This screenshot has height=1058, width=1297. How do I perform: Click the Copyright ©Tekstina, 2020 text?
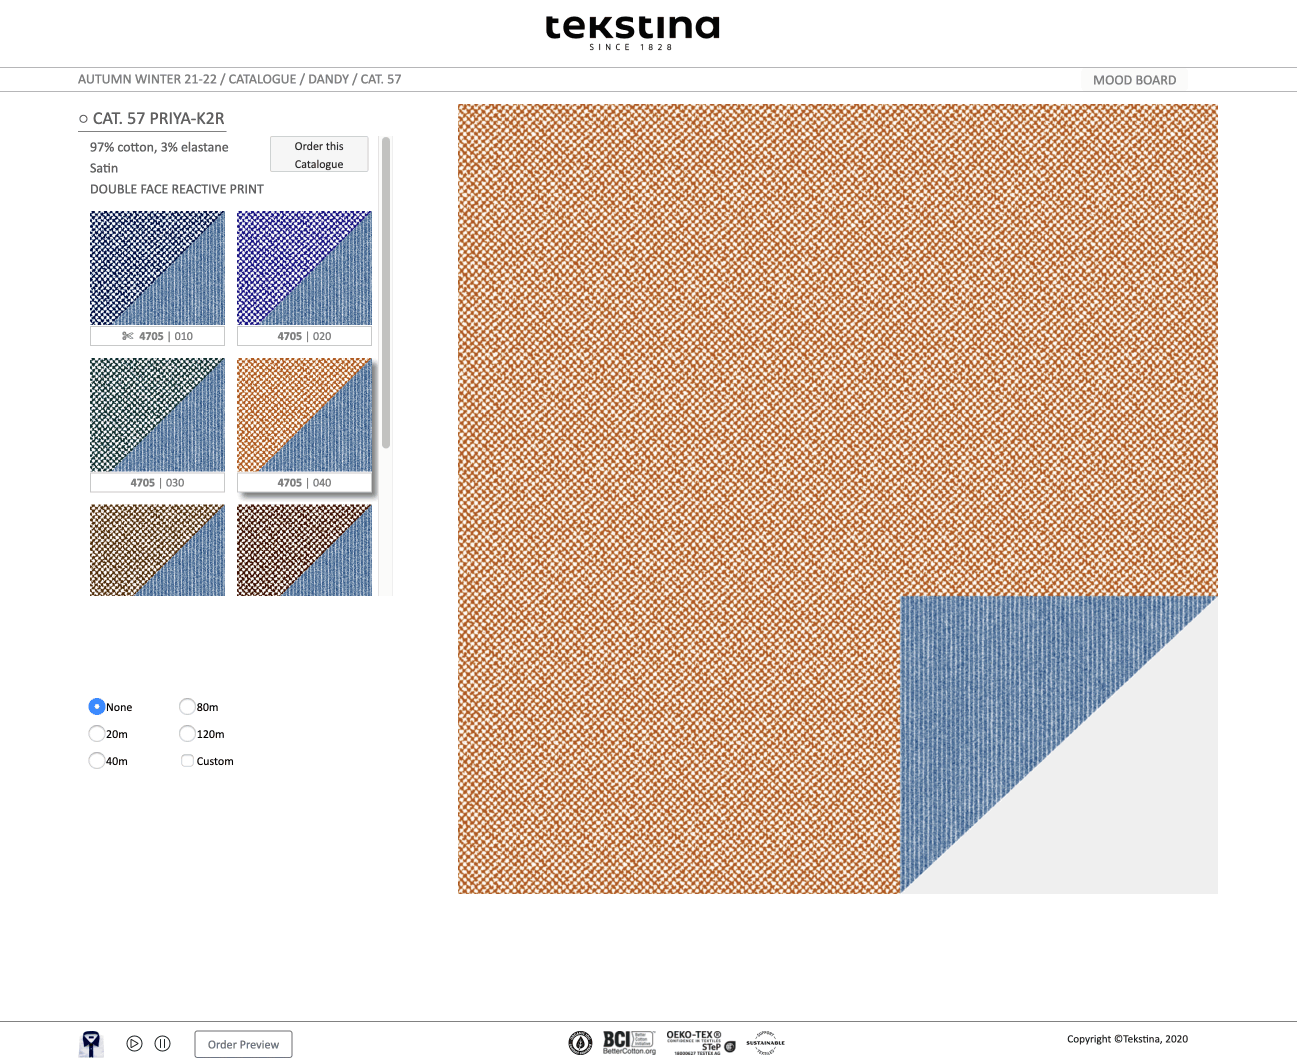(x=1127, y=1039)
